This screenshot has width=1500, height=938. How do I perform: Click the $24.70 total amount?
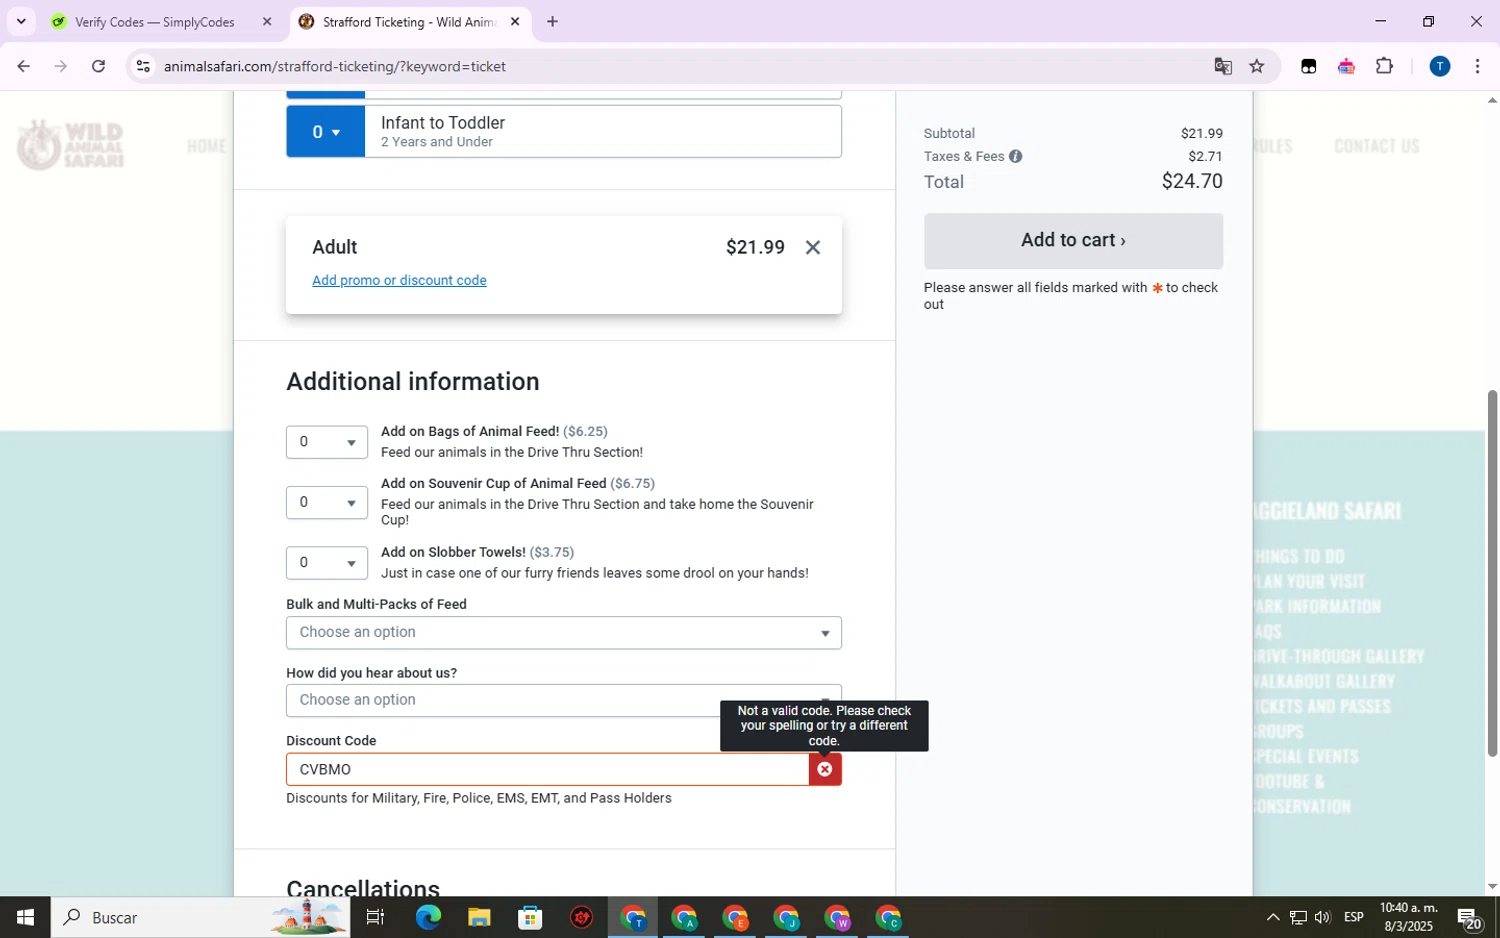pos(1192,181)
